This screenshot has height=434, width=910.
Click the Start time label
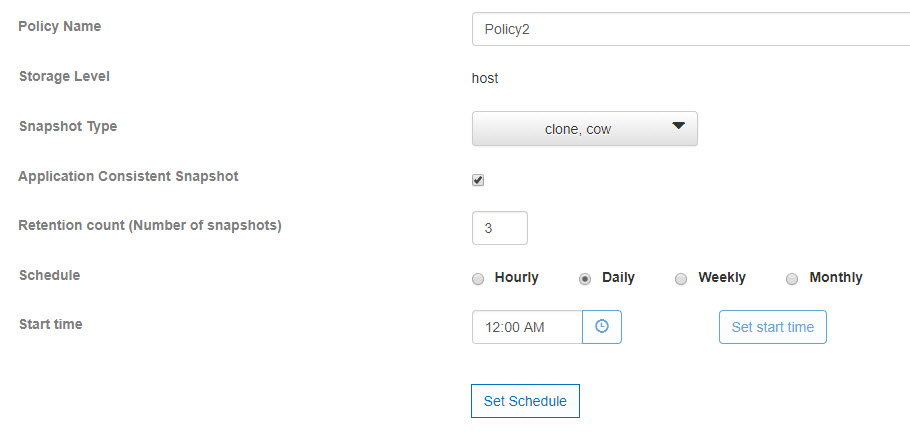click(50, 324)
